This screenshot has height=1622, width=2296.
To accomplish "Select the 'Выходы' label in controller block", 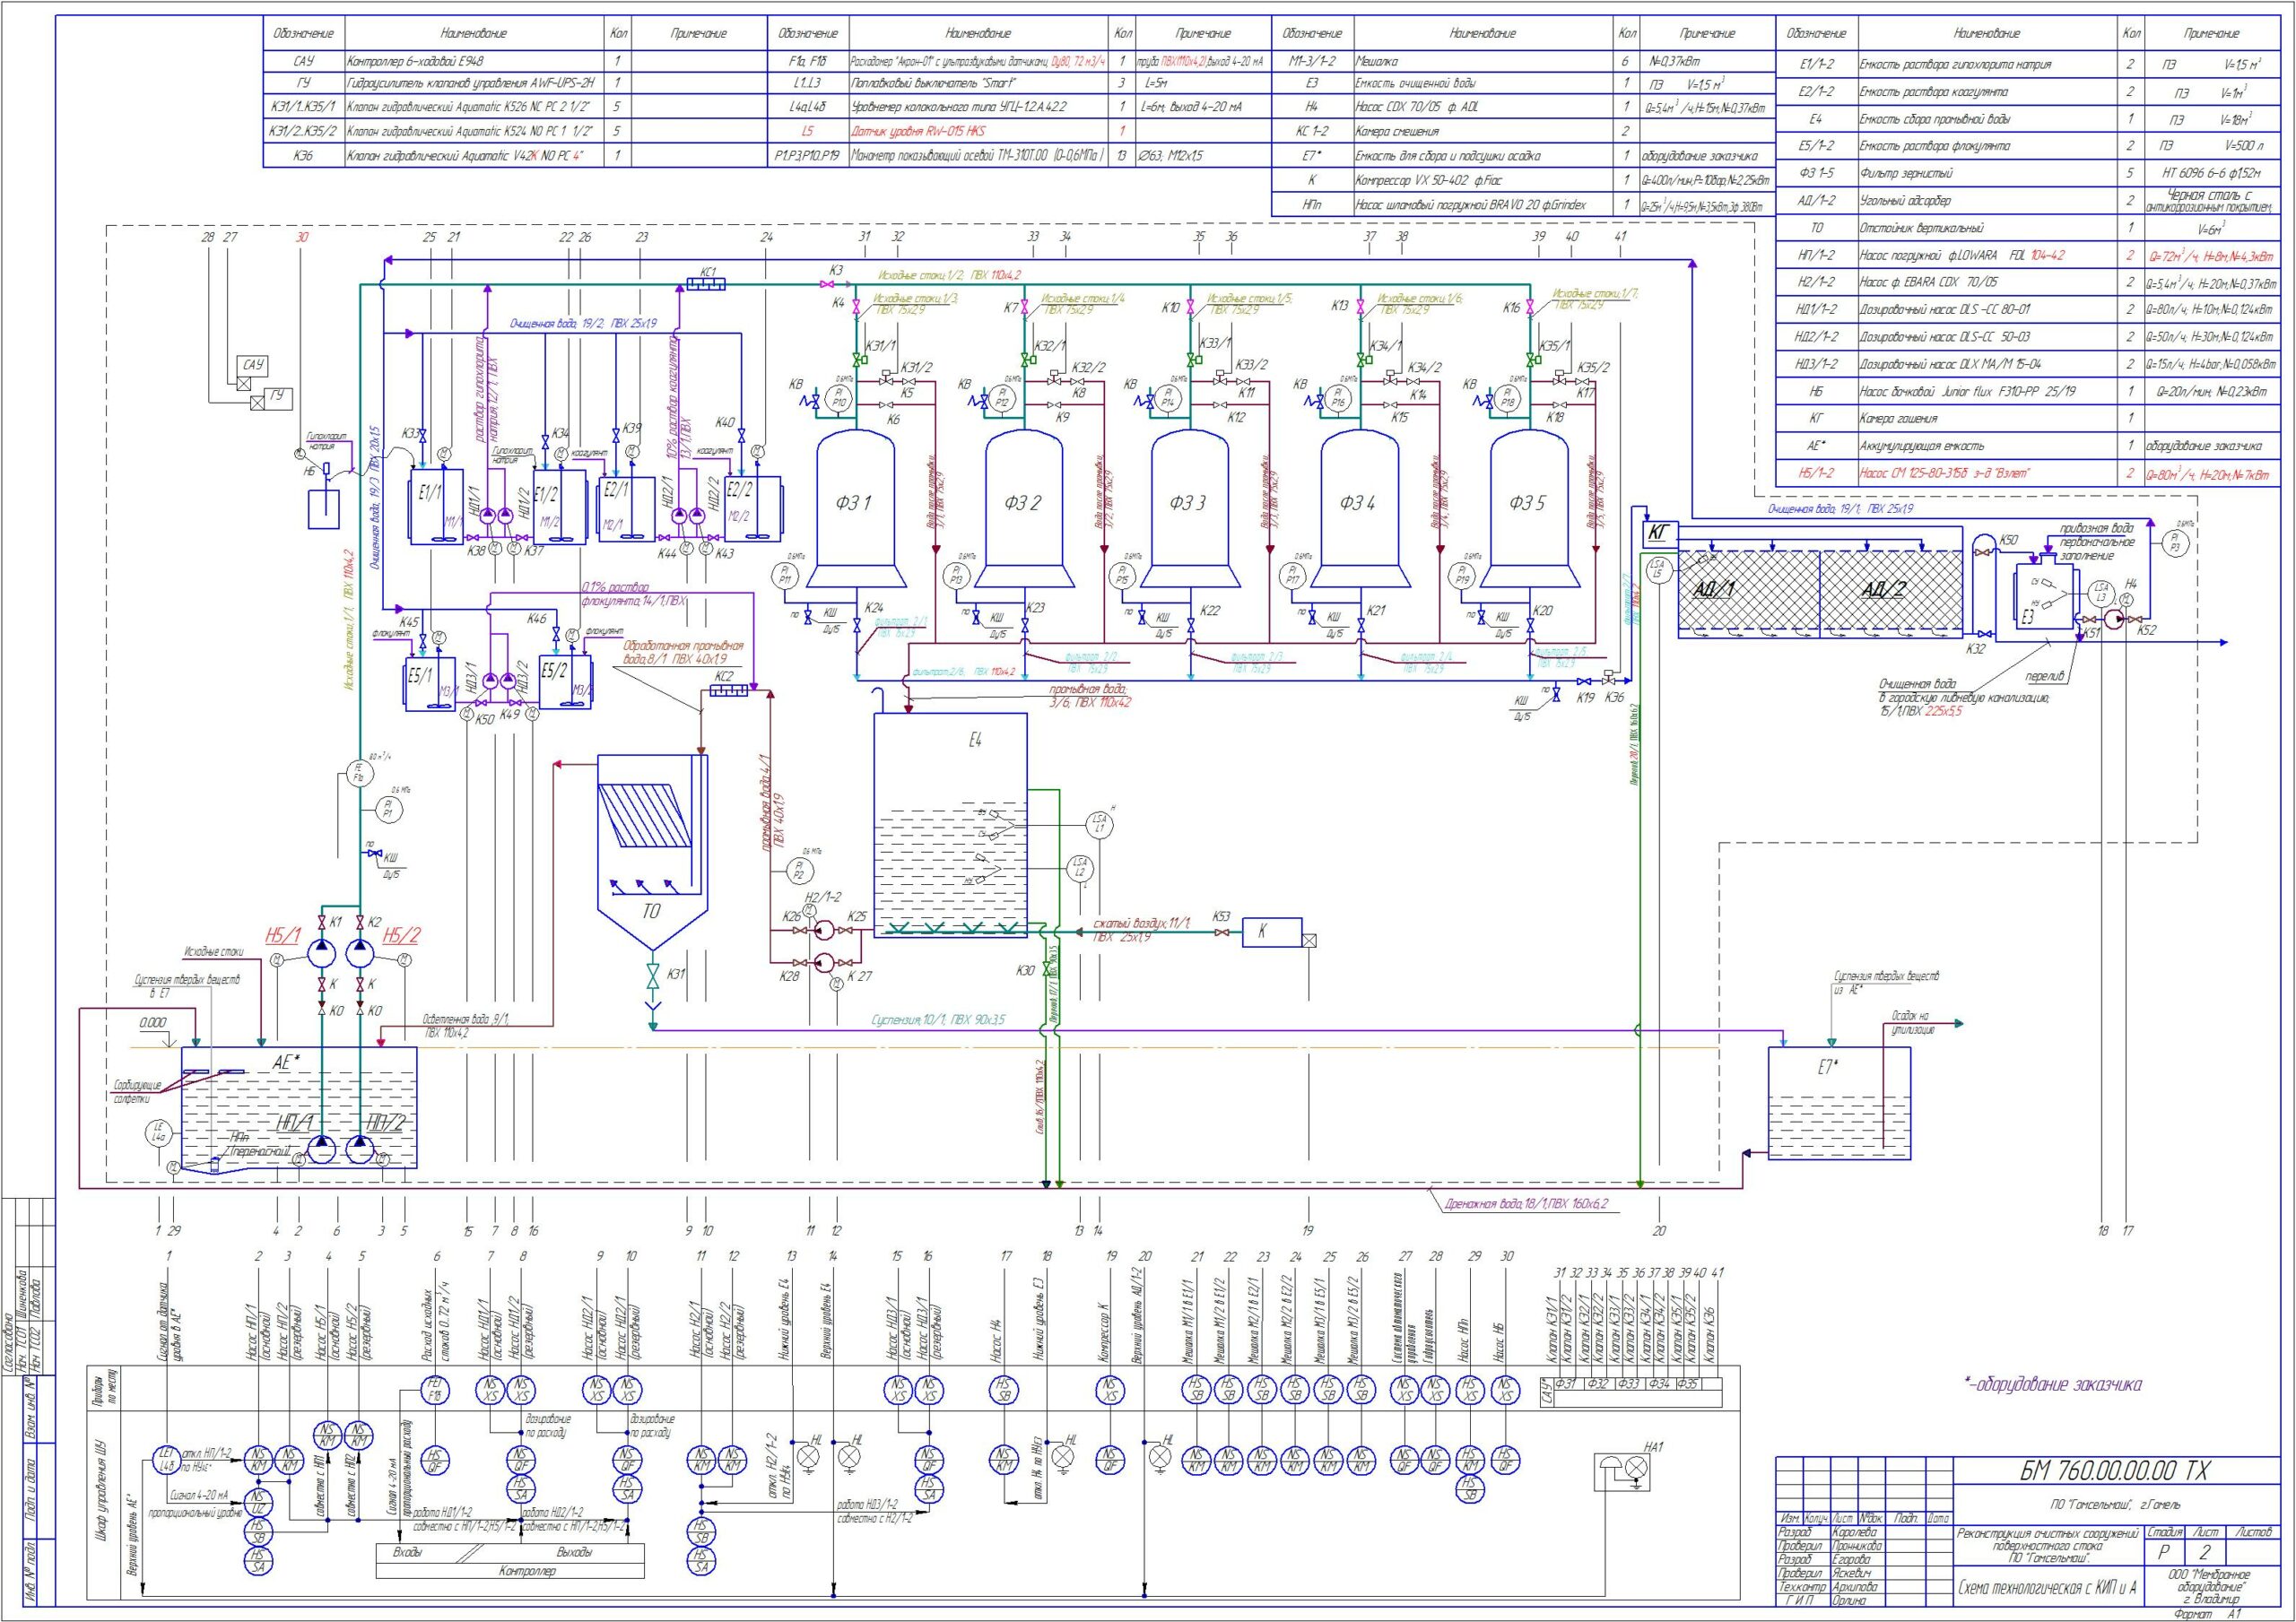I will click(x=574, y=1552).
